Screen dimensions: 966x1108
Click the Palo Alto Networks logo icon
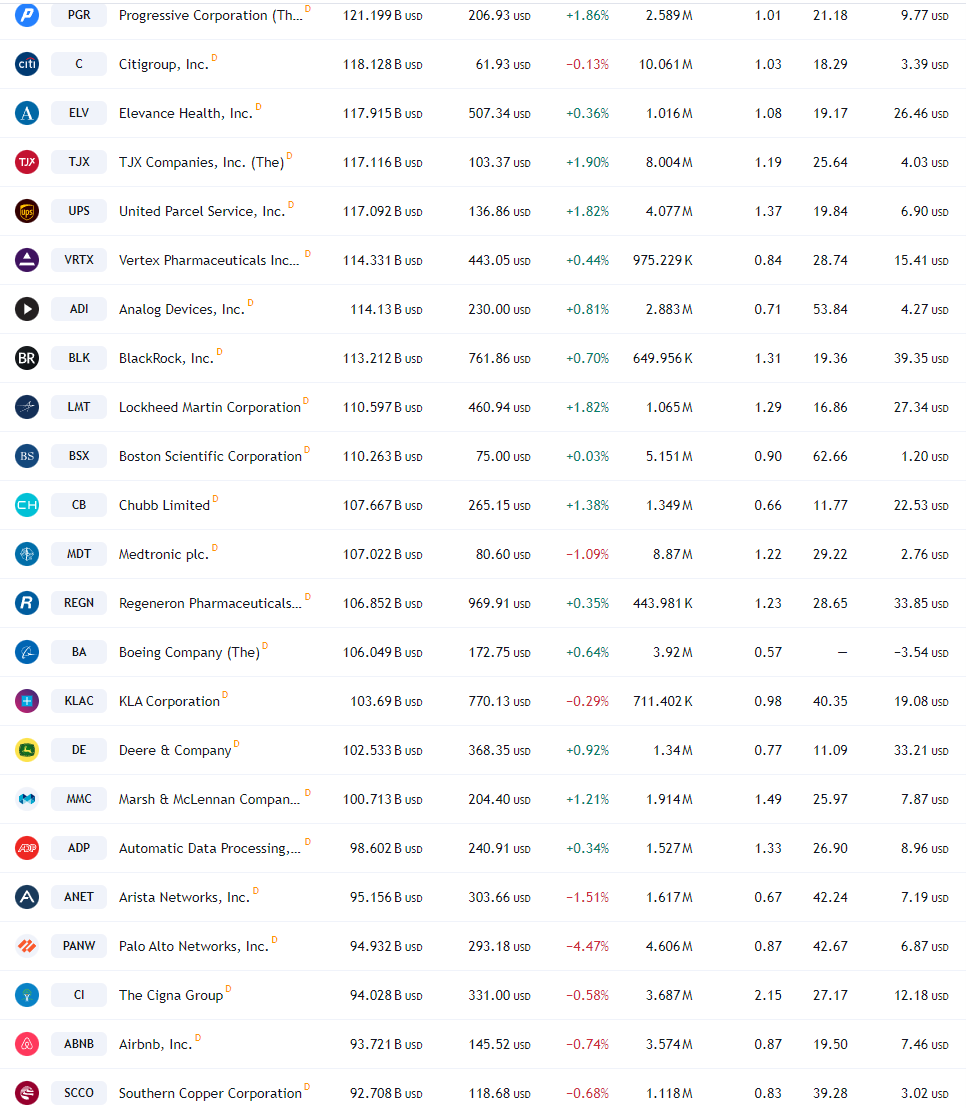tap(27, 946)
